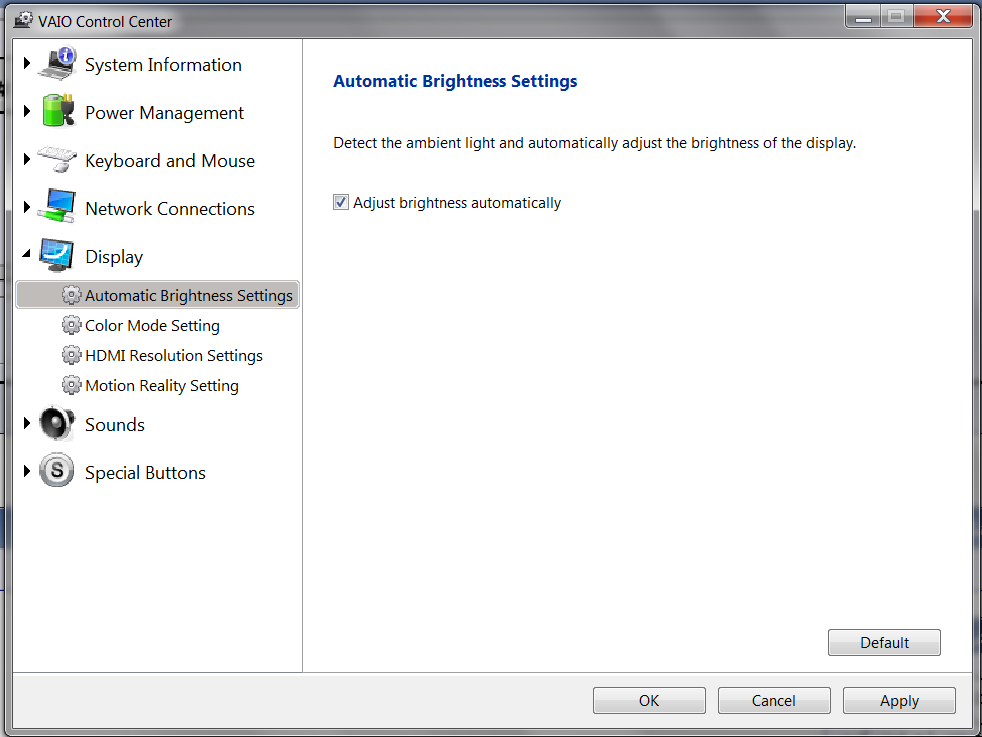982x737 pixels.
Task: Expand the System Information tree arrow
Action: 27,63
